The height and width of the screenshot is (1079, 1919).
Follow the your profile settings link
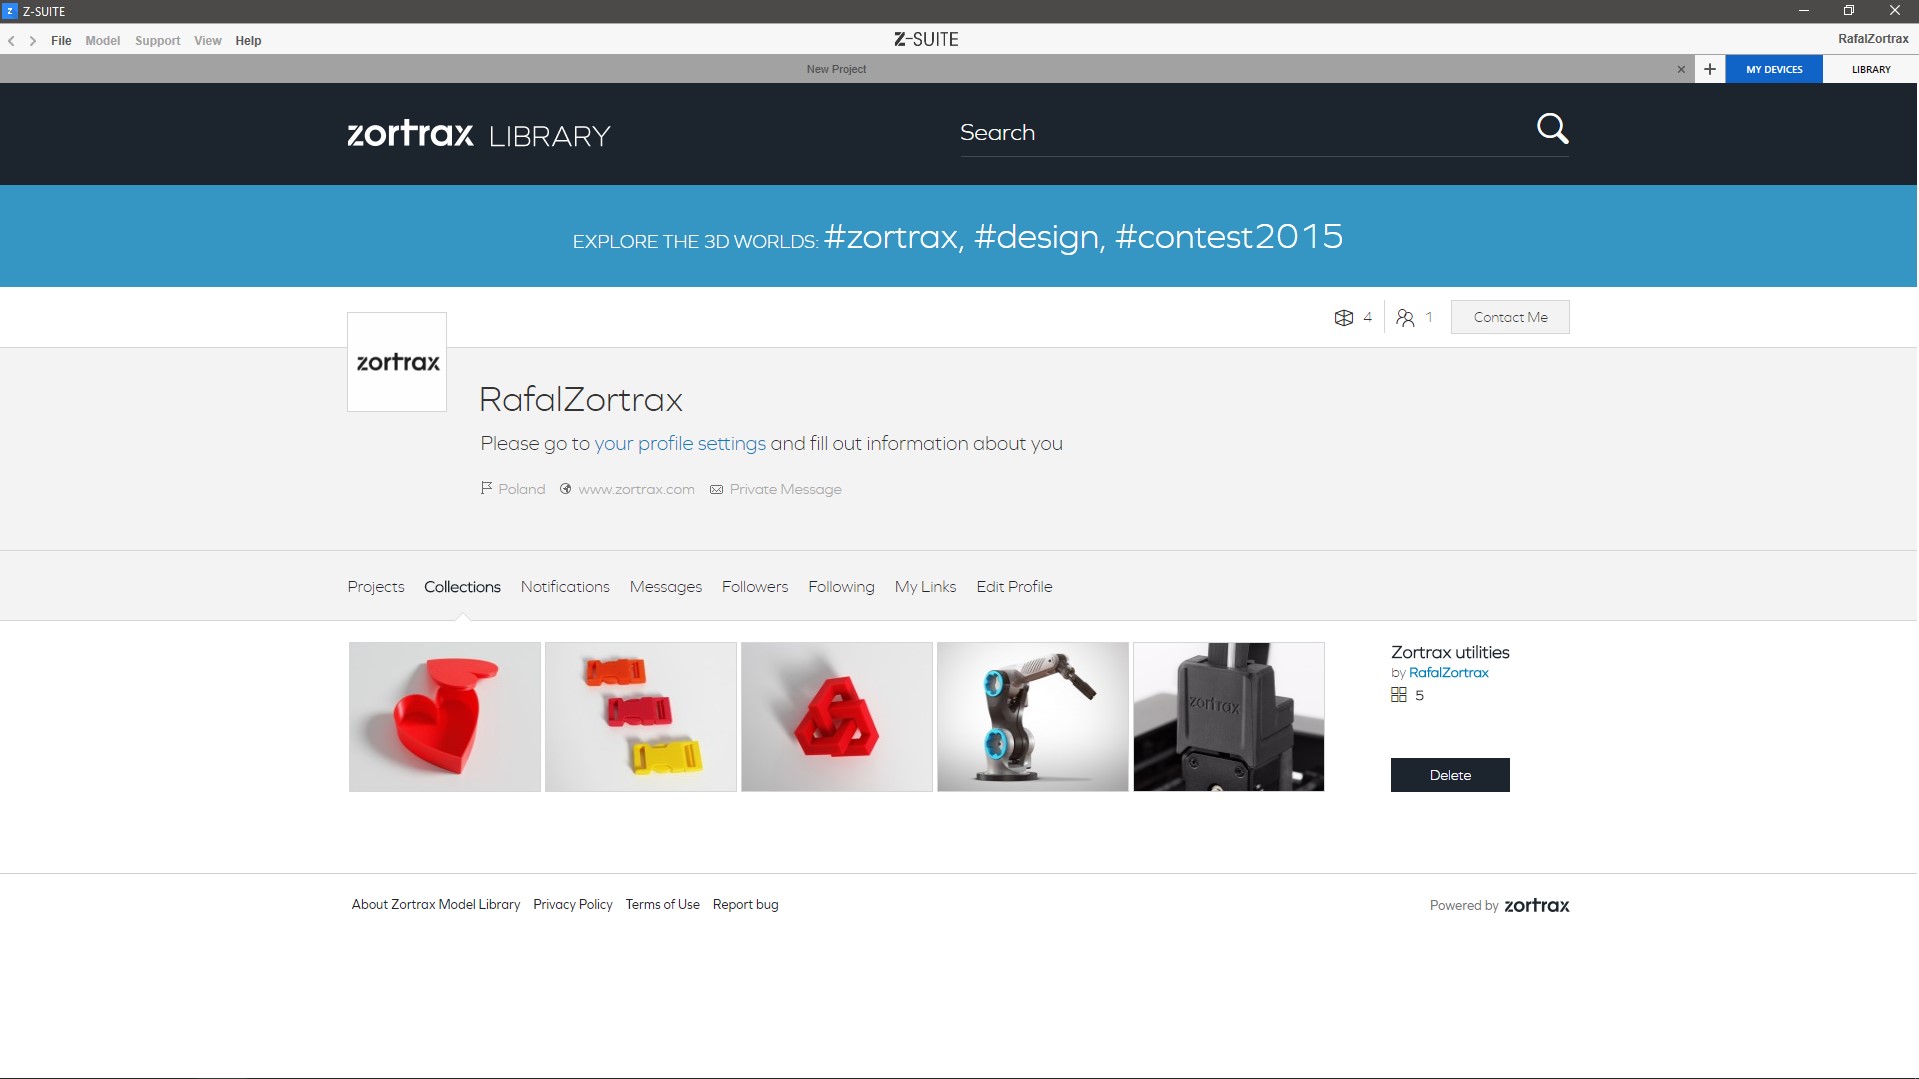pyautogui.click(x=680, y=444)
